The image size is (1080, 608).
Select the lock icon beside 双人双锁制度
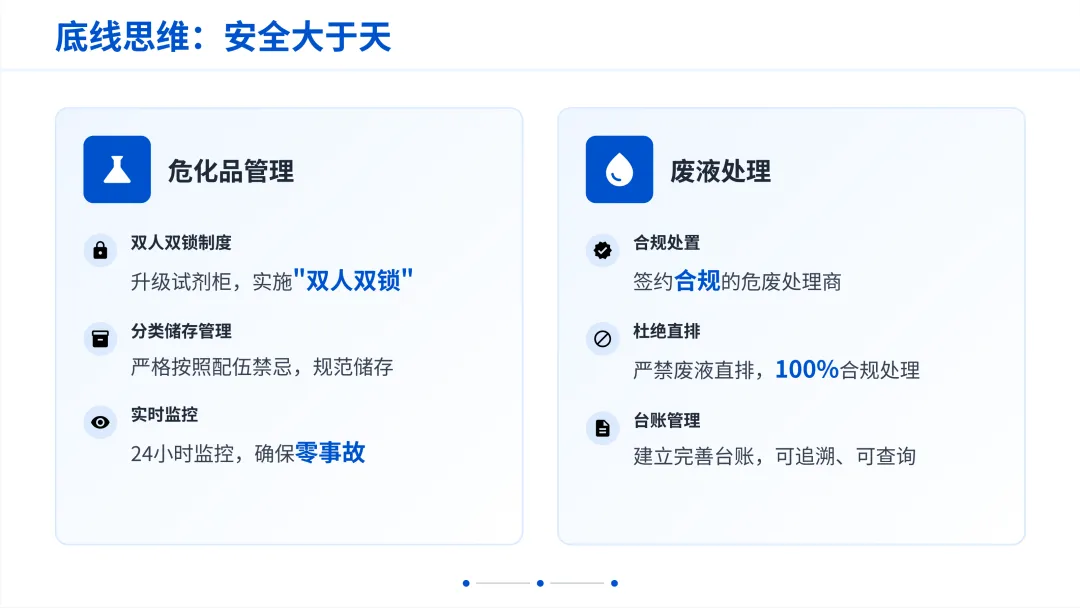click(x=100, y=250)
